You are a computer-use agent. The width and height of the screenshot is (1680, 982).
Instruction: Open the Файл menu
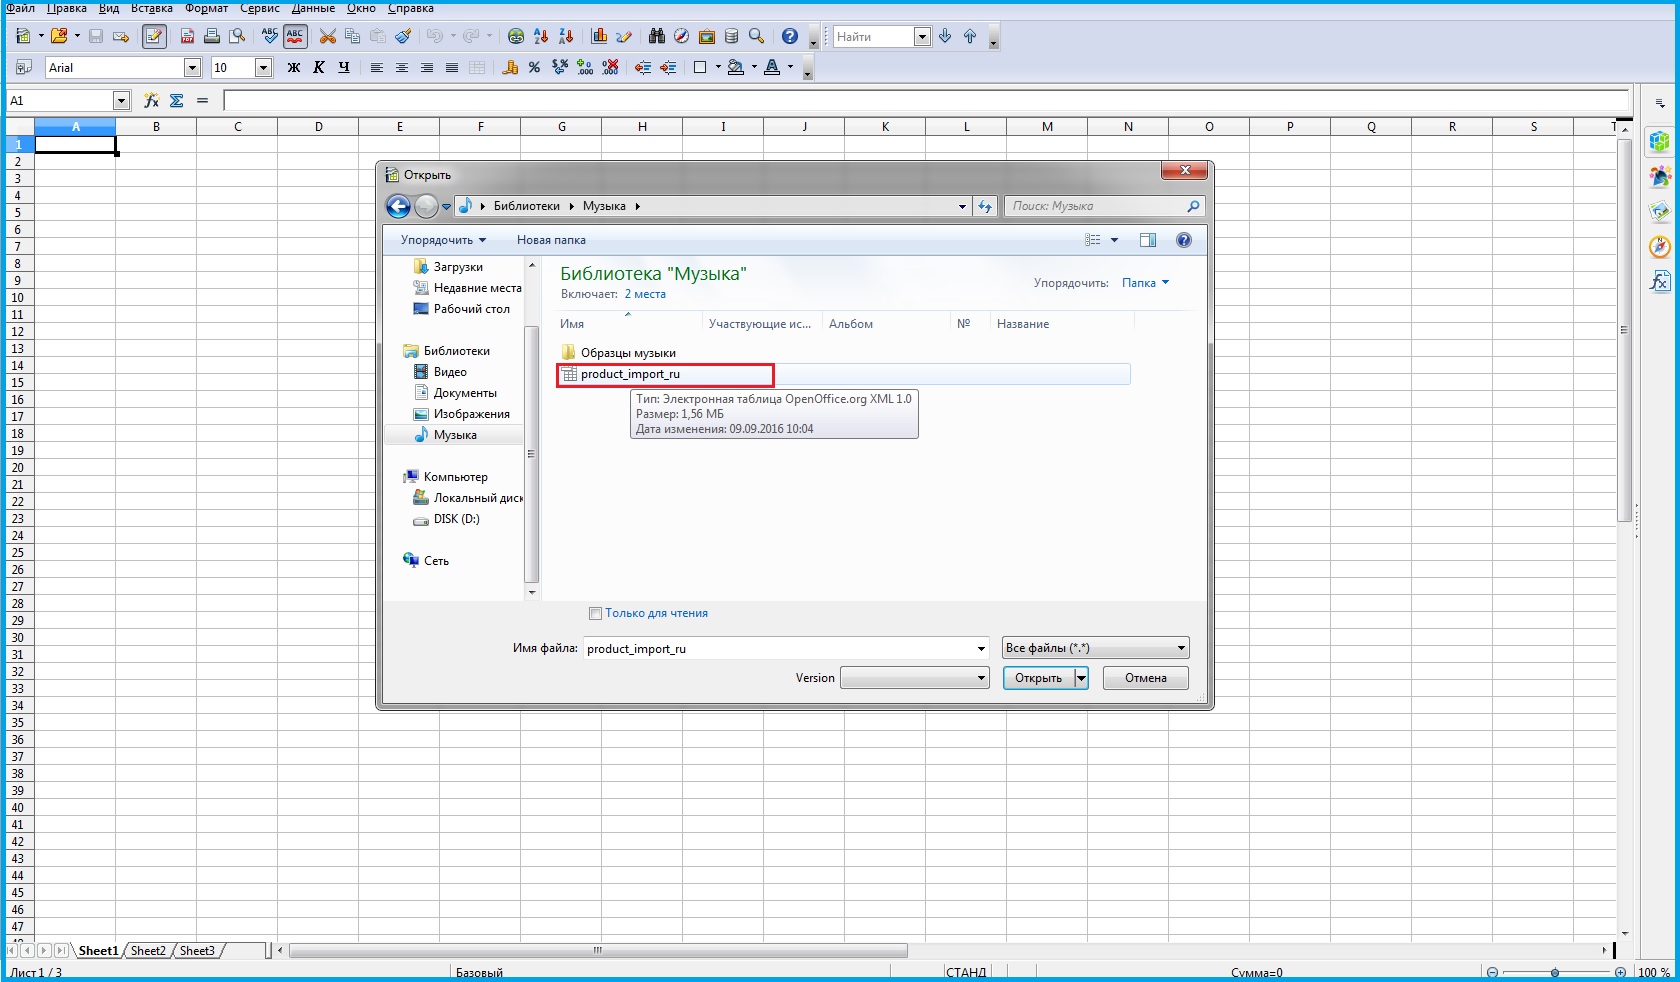tap(20, 8)
